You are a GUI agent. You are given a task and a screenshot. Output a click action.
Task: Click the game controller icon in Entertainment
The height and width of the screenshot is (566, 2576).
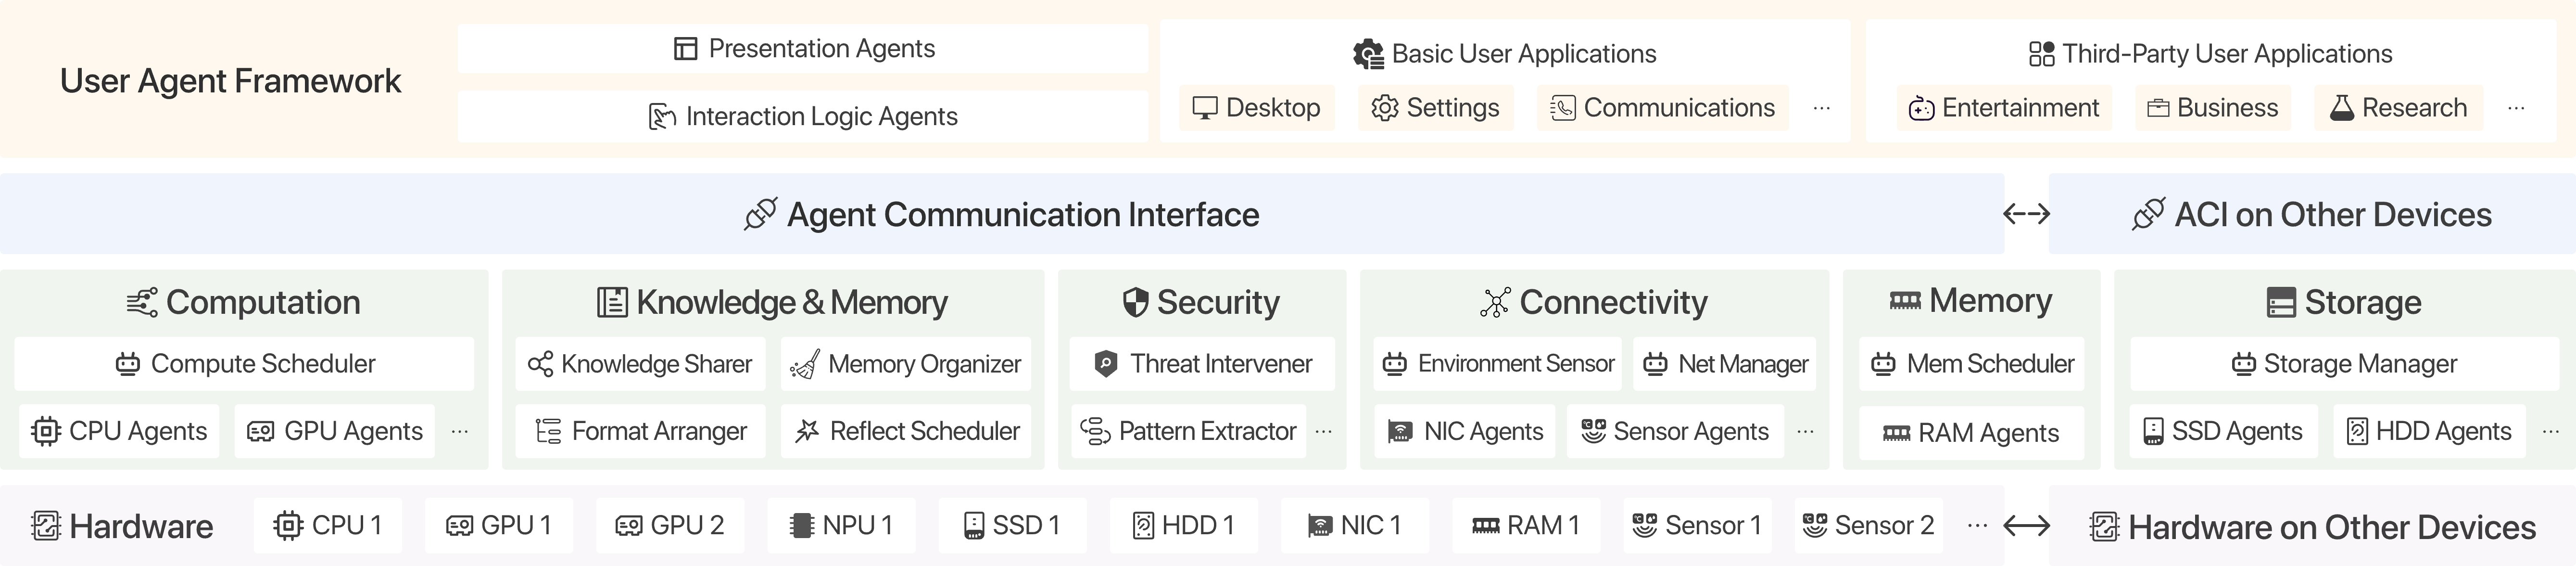1921,108
